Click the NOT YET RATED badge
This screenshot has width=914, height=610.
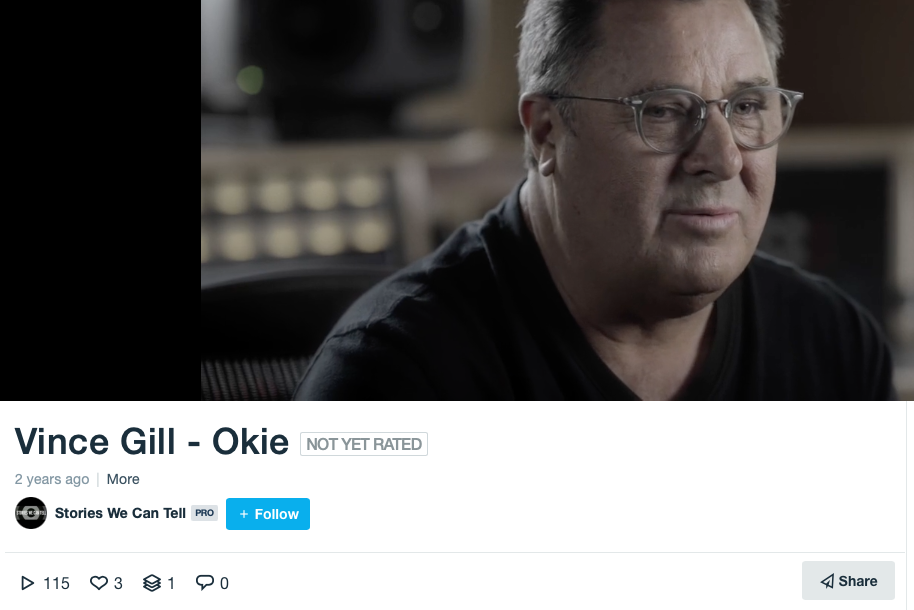(x=364, y=444)
